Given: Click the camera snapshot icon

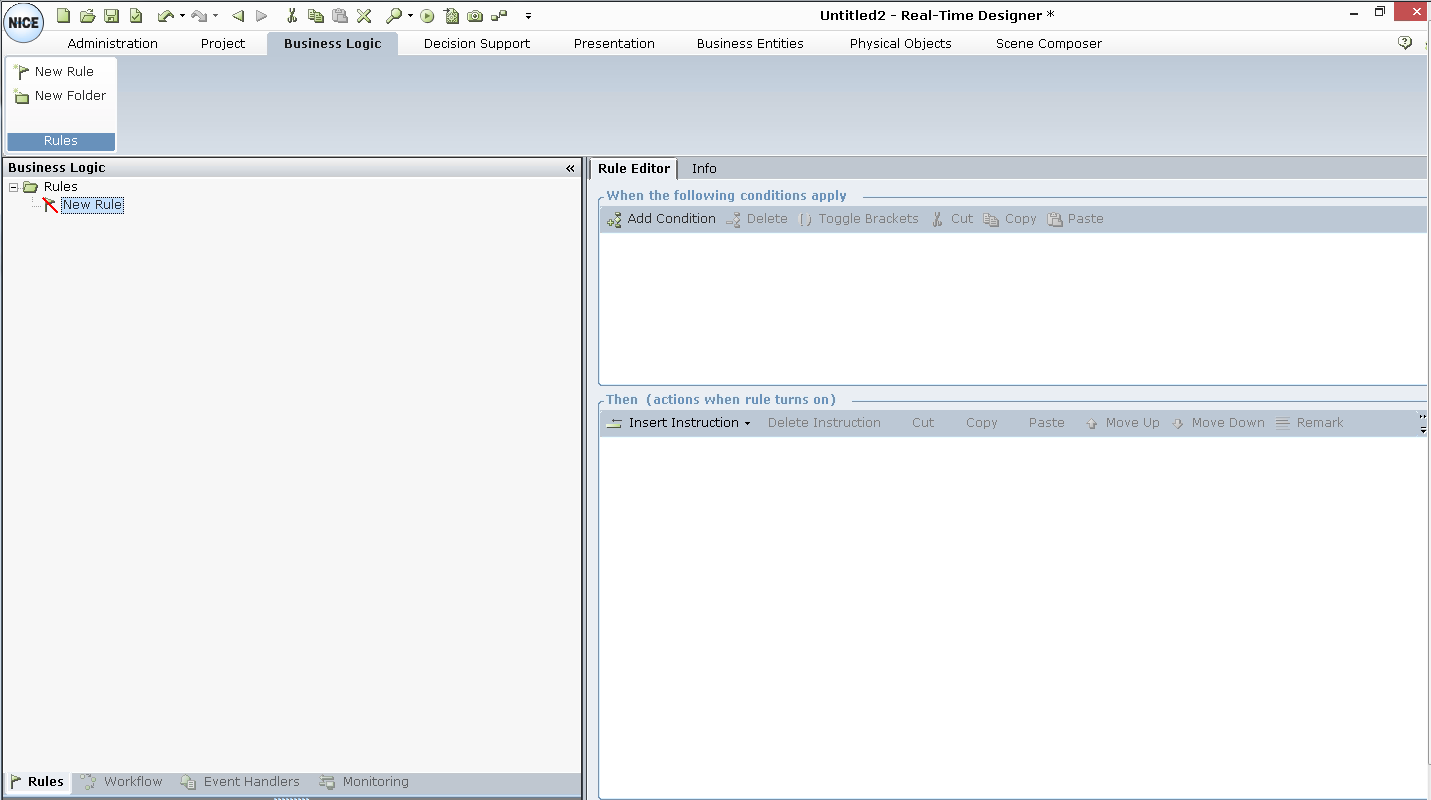Looking at the screenshot, I should (x=475, y=16).
